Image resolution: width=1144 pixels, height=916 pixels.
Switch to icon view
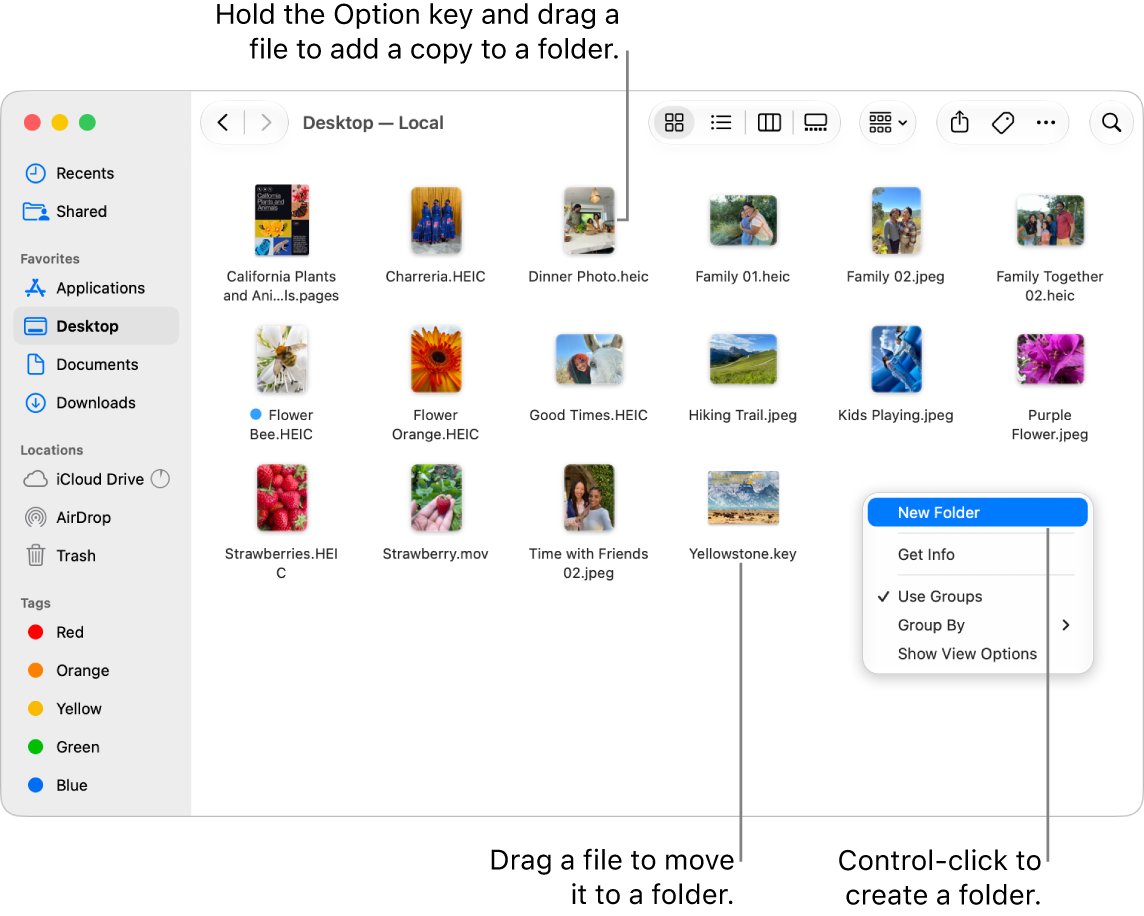coord(674,123)
